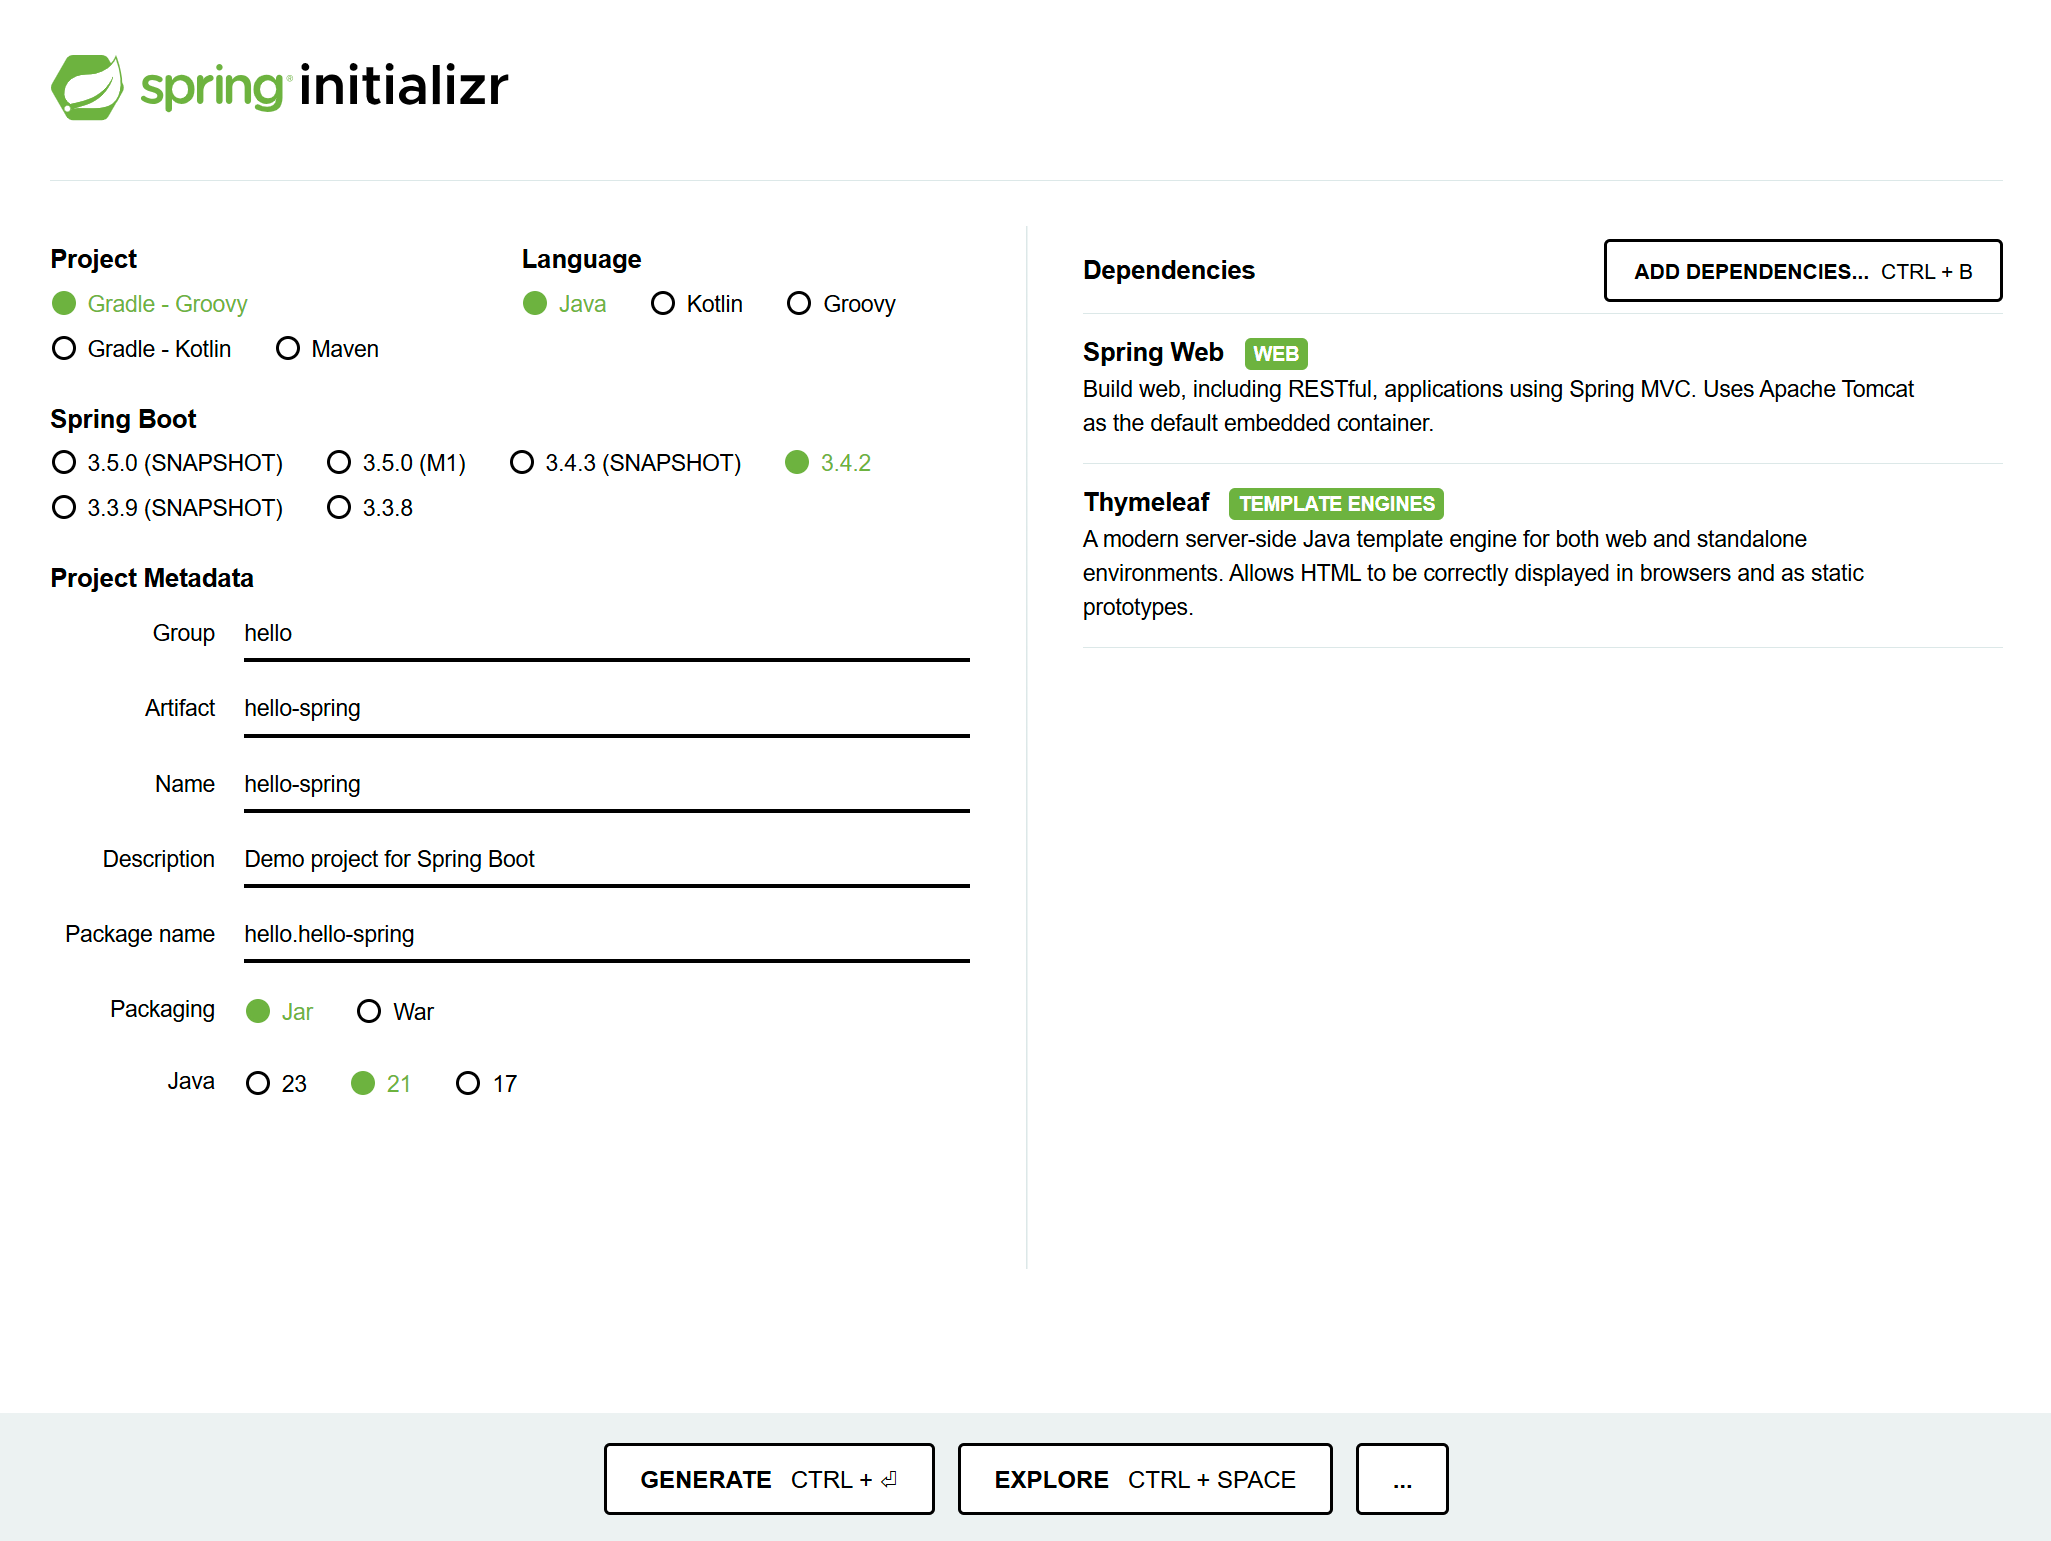
Task: Select Java version 17
Action: coord(468,1084)
